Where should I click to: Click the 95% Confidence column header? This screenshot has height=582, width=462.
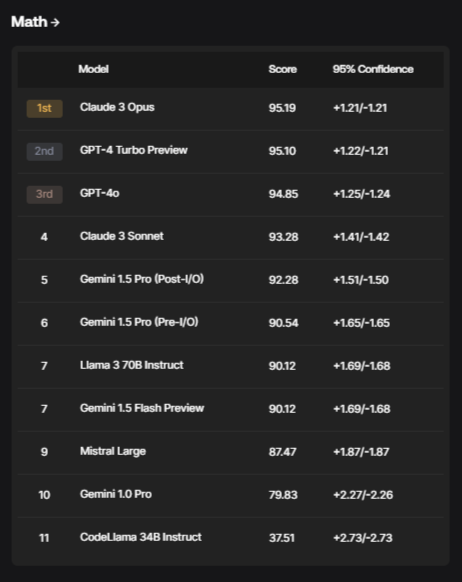coord(373,69)
